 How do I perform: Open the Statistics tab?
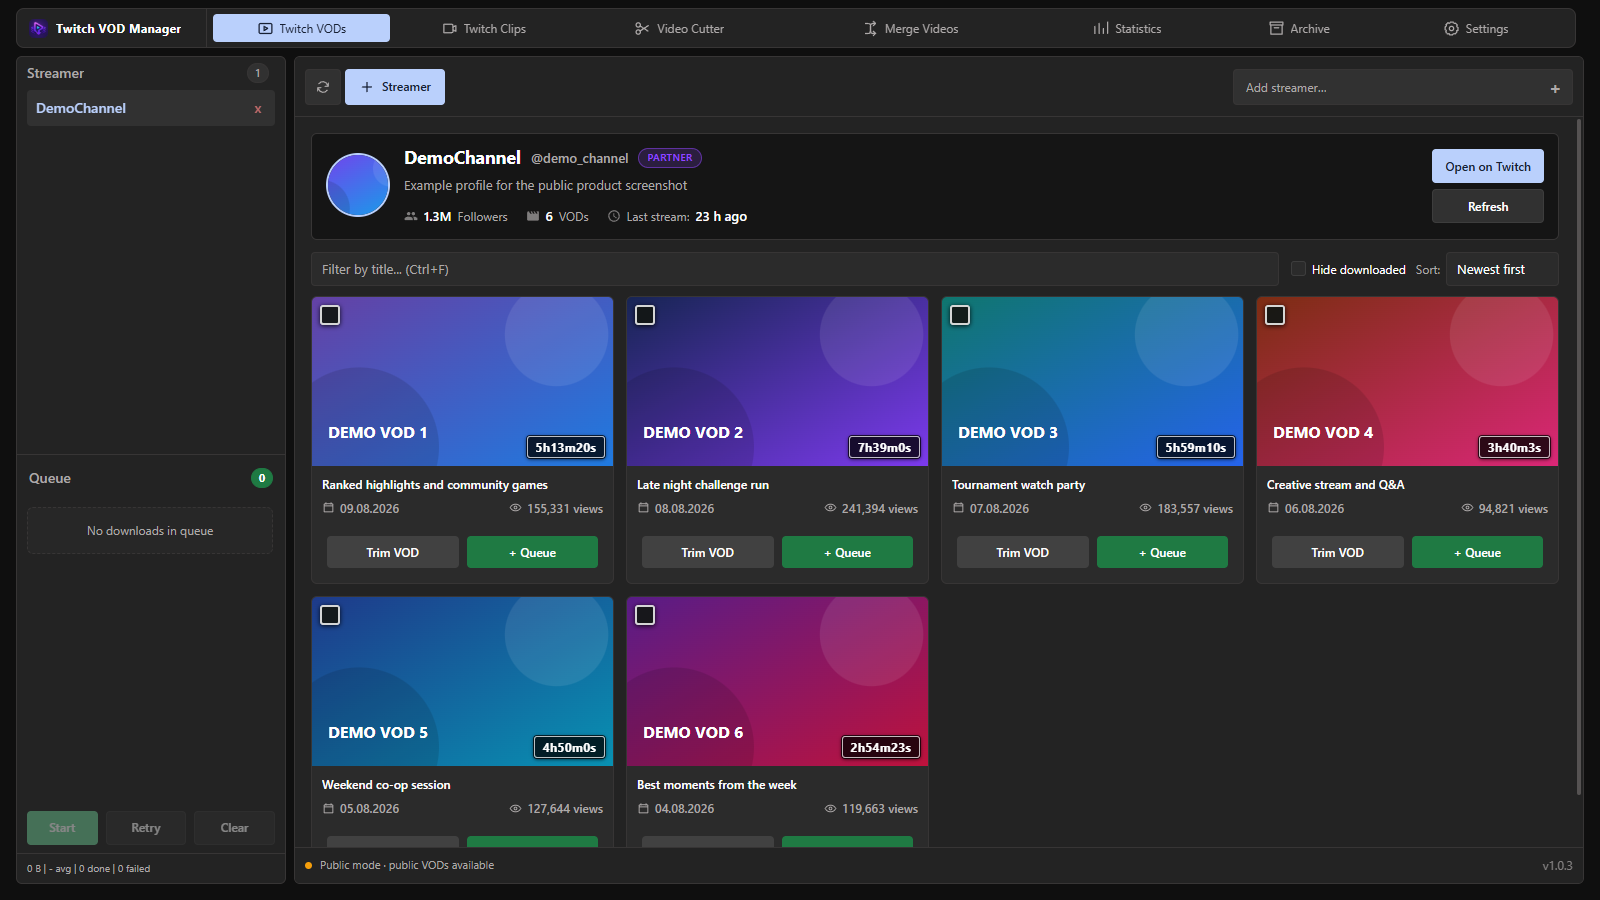click(1127, 29)
